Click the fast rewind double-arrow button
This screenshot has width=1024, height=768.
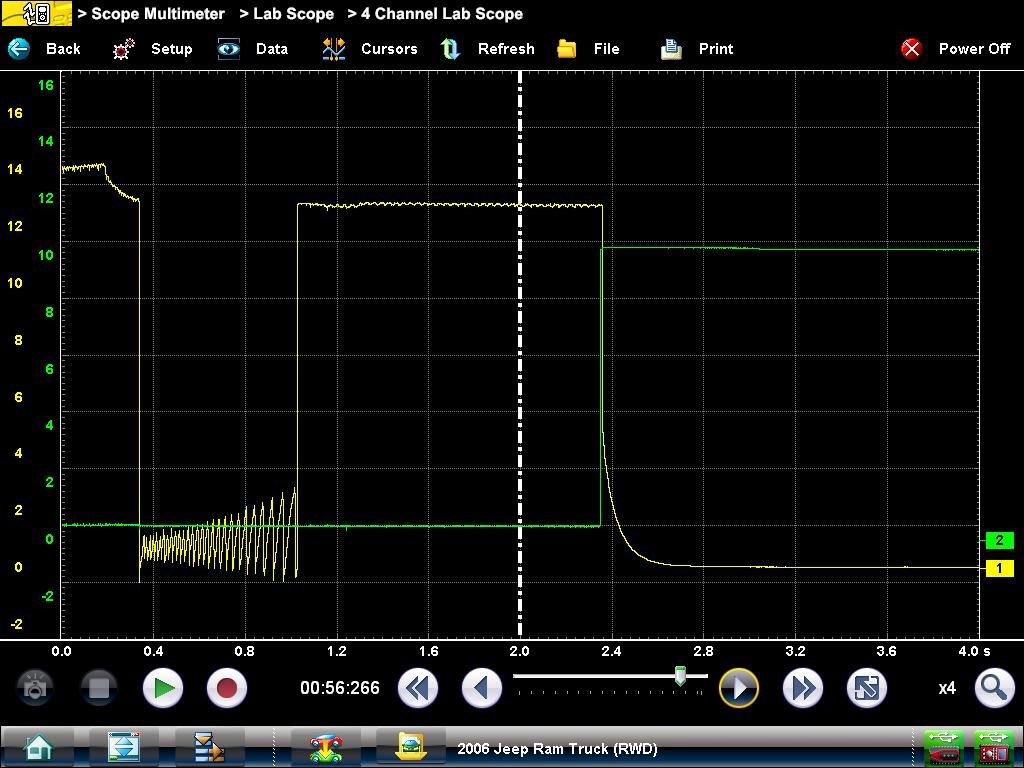point(418,688)
